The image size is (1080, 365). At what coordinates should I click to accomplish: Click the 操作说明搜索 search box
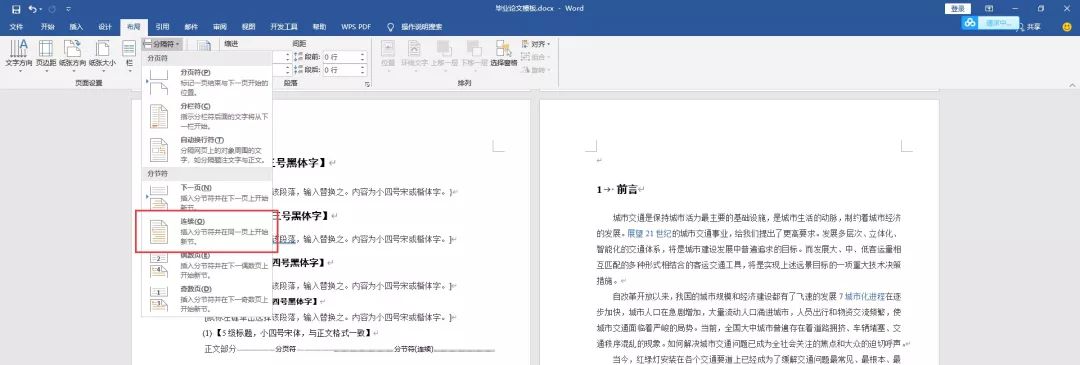click(x=422, y=27)
